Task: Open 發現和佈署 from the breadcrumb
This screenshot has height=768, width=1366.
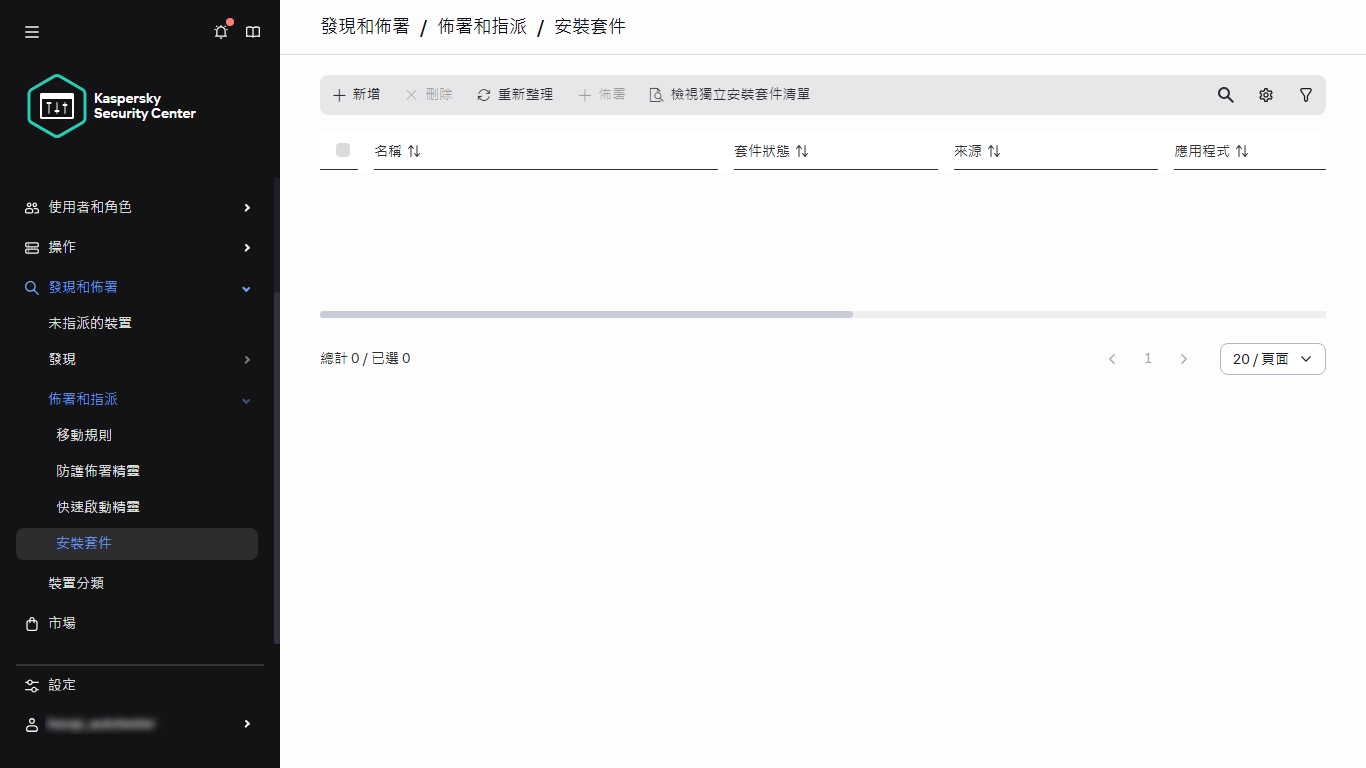Action: click(x=365, y=26)
